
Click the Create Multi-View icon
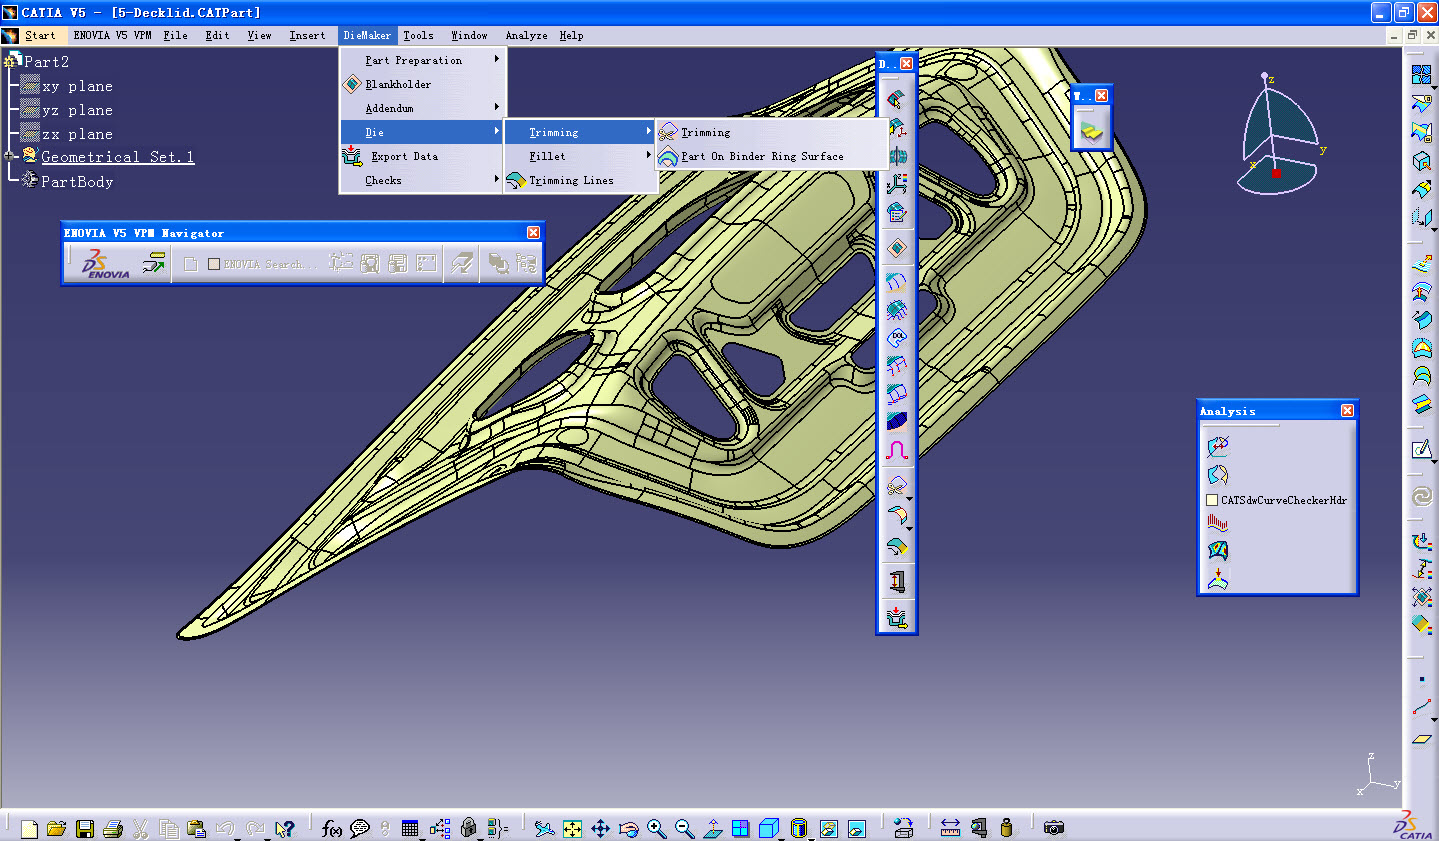pyautogui.click(x=740, y=828)
